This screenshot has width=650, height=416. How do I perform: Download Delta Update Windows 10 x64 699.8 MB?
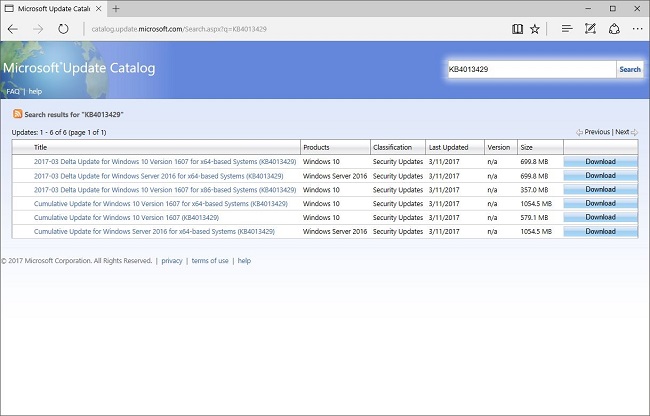(x=600, y=162)
